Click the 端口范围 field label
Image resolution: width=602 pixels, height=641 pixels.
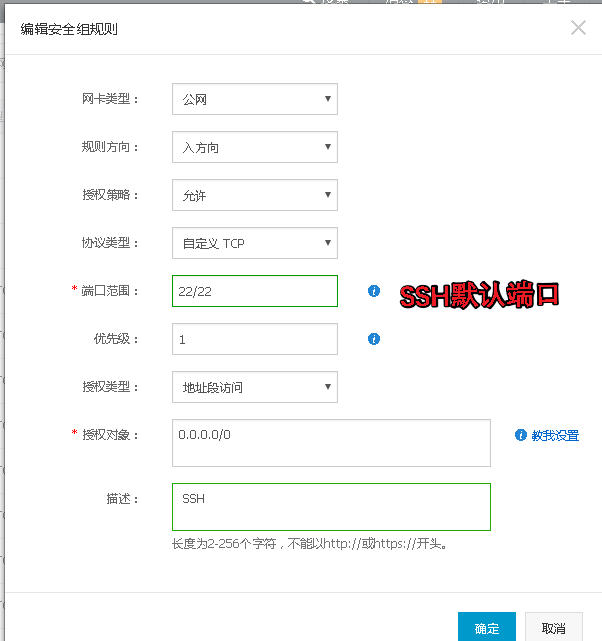click(110, 291)
